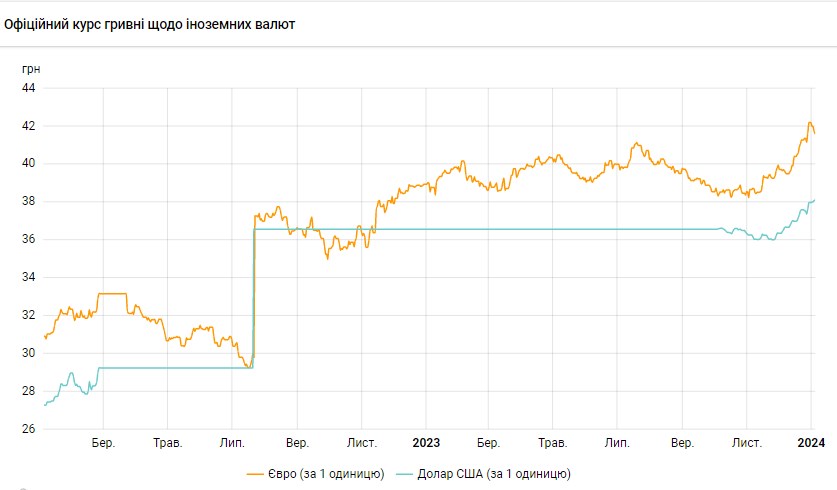Click the first Бер. label on the time axis
Screen dimensions: 837x490
(103, 442)
